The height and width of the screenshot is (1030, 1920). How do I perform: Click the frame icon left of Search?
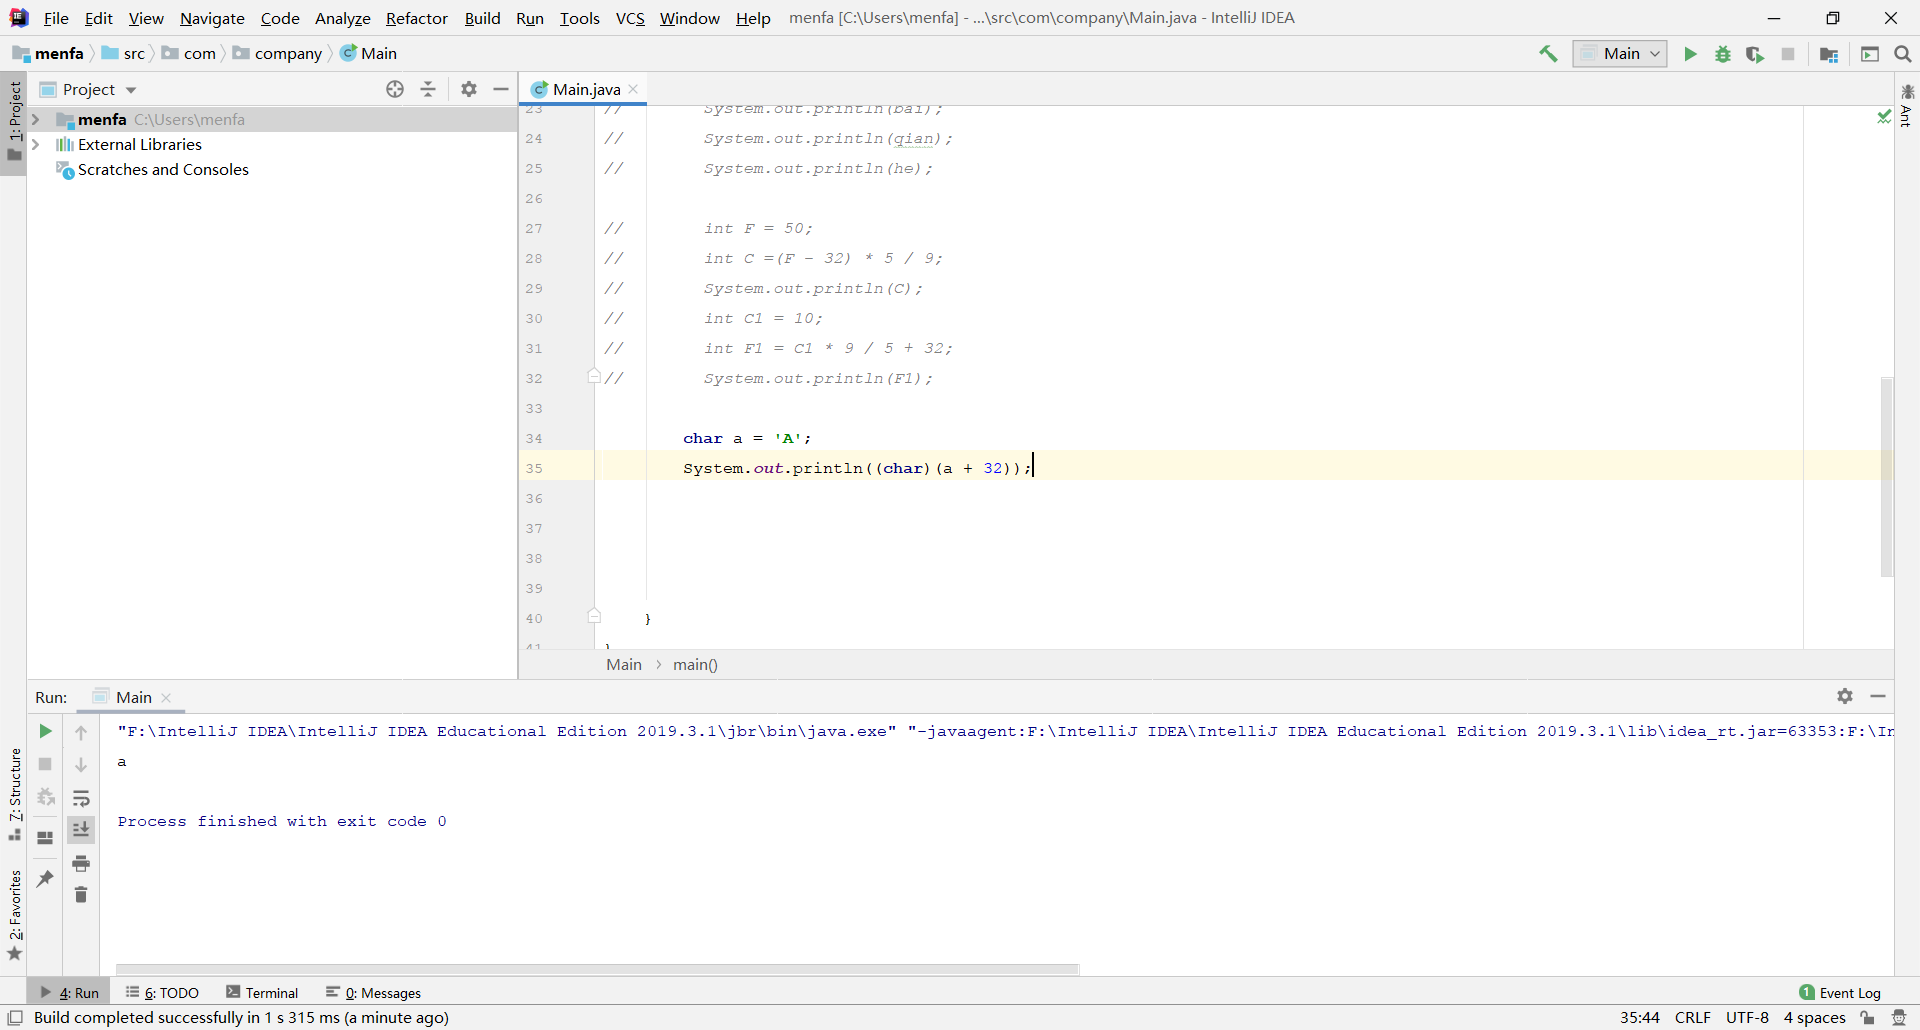1870,54
